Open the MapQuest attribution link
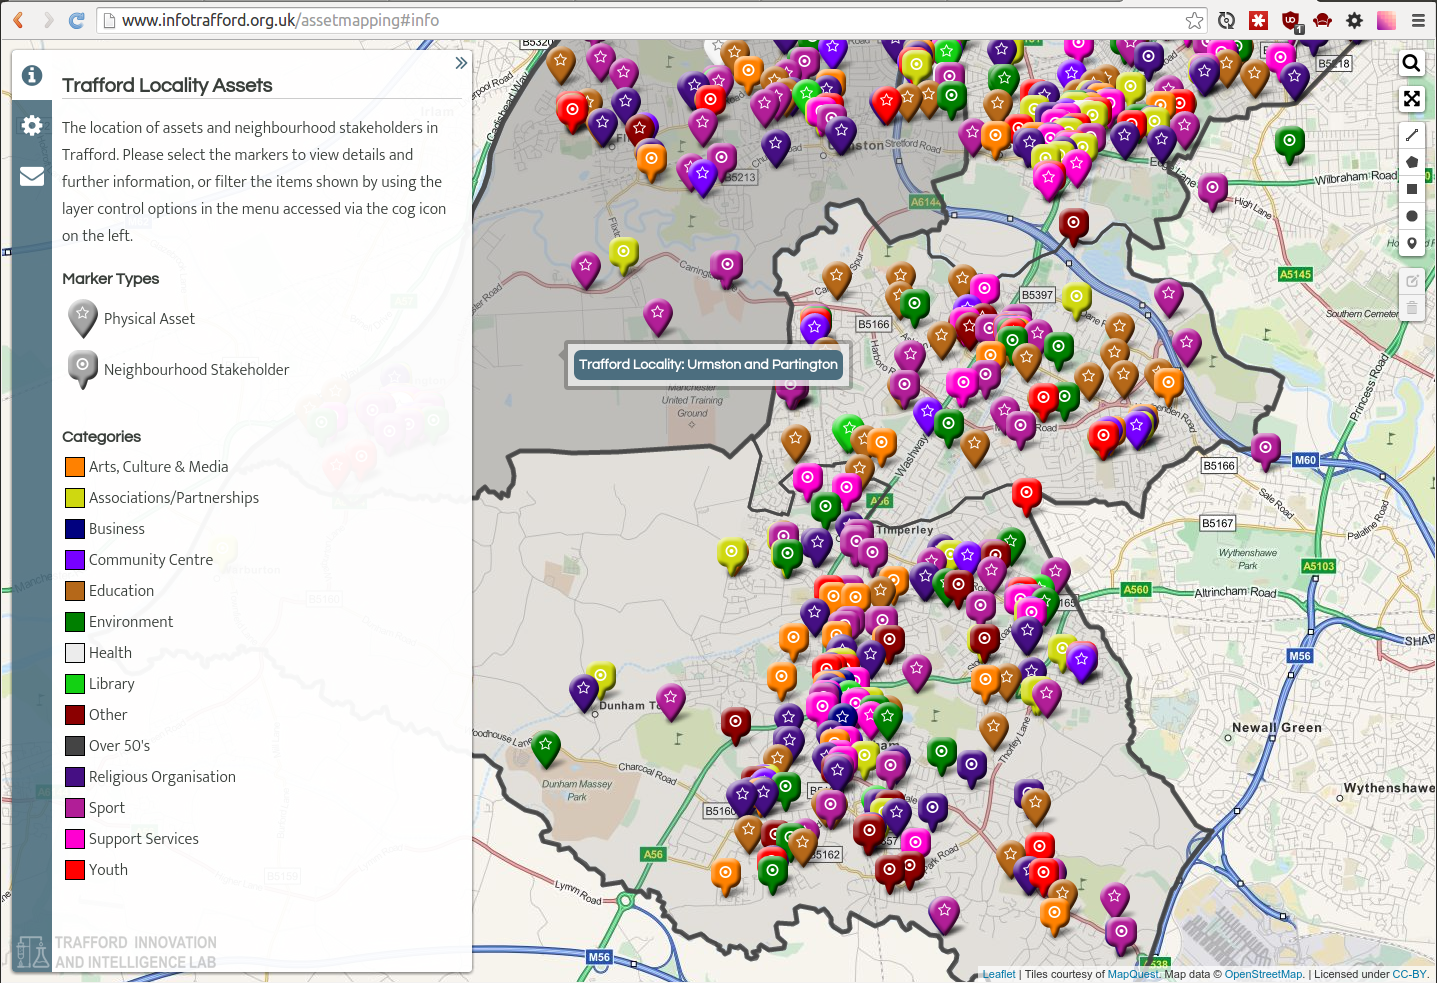 (1134, 974)
